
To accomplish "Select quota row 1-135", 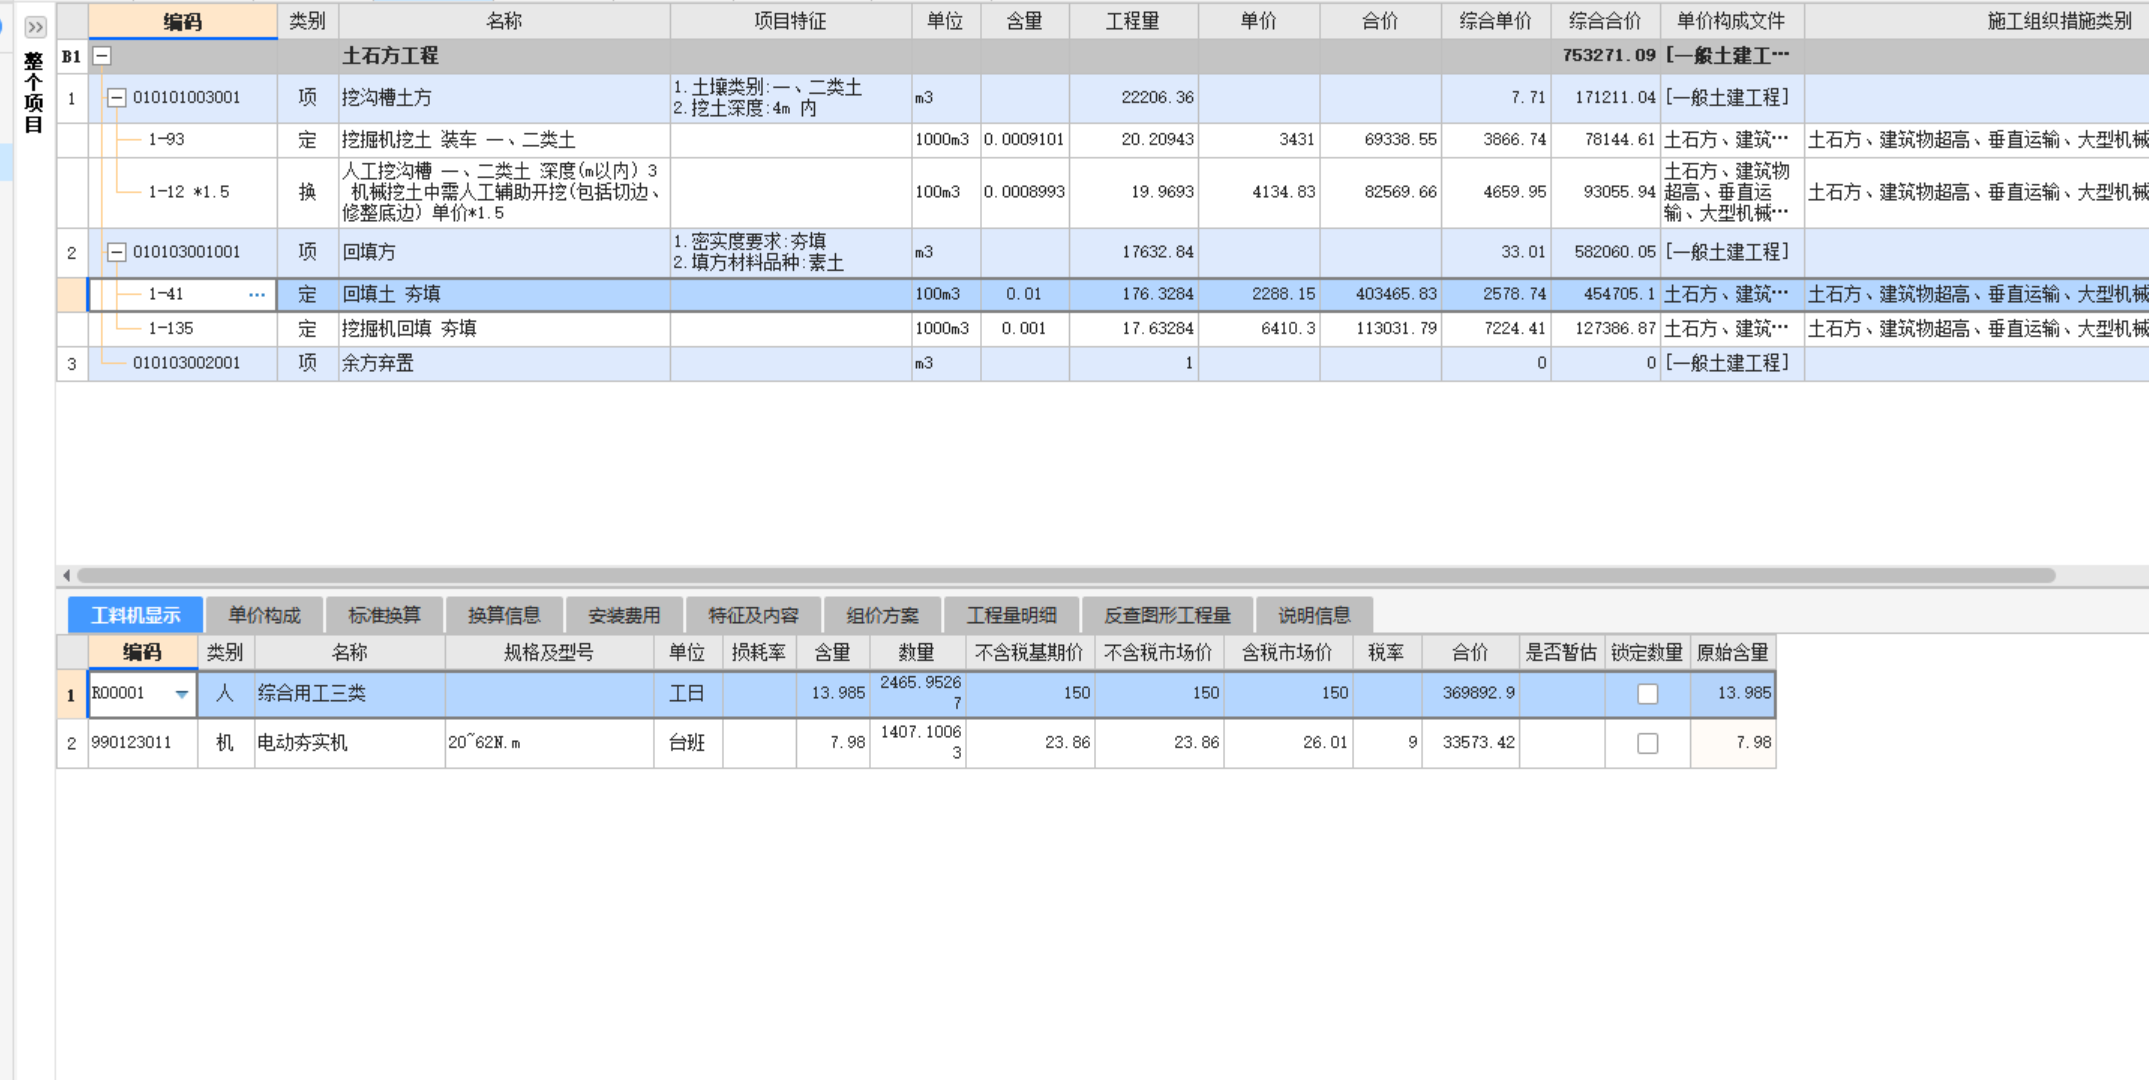I will coord(1102,329).
